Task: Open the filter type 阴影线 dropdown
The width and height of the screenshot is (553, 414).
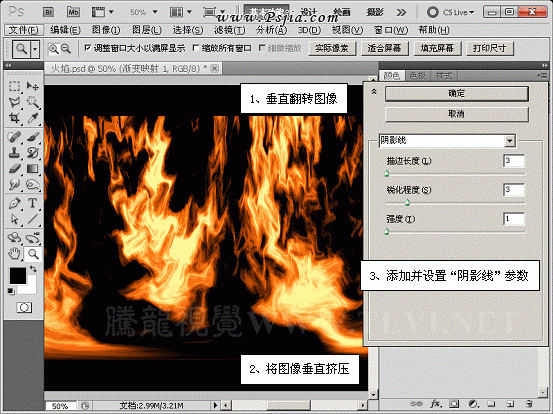Action: 509,141
